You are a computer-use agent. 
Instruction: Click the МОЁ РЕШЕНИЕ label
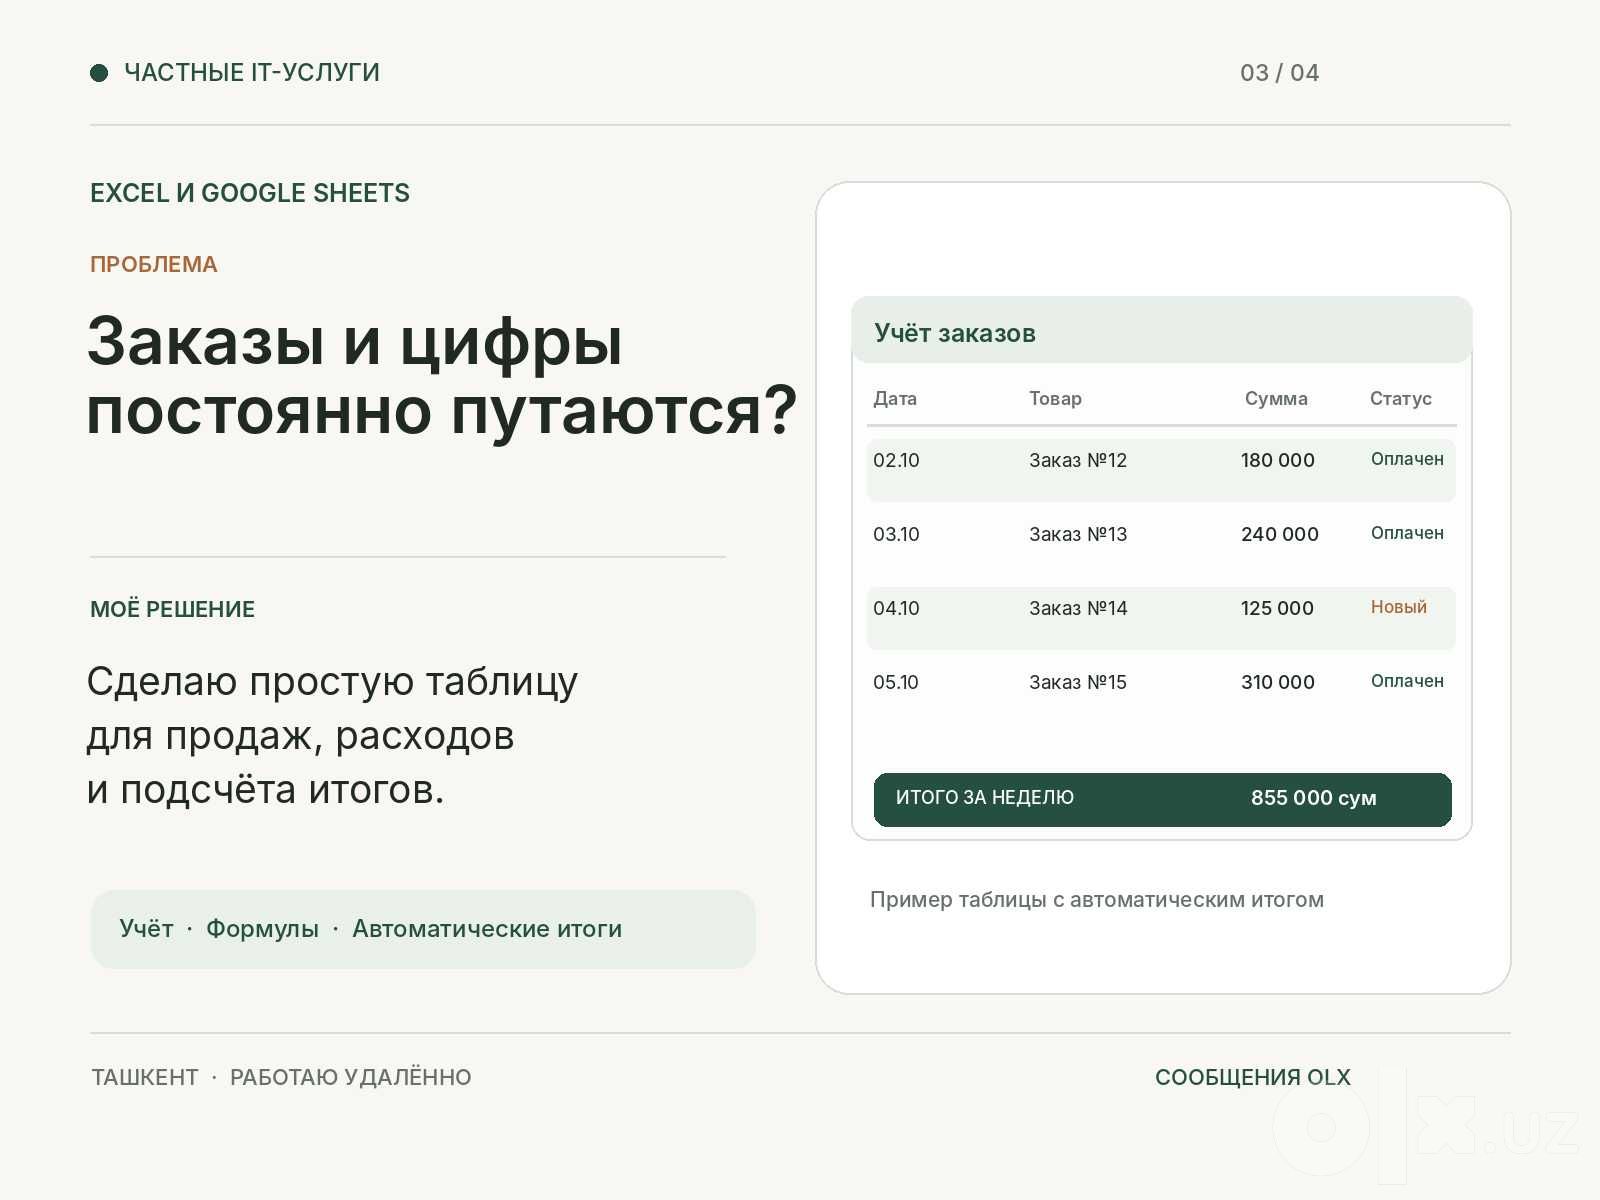(x=173, y=609)
